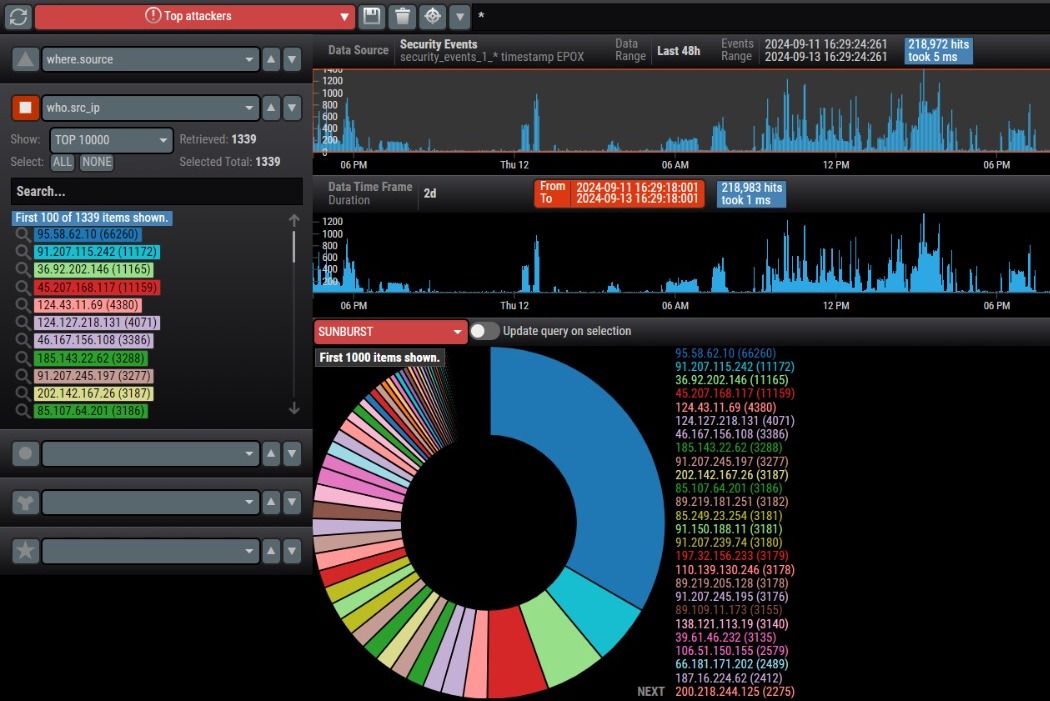
Task: Open the Top attackers dashboard dropdown
Action: [x=195, y=16]
